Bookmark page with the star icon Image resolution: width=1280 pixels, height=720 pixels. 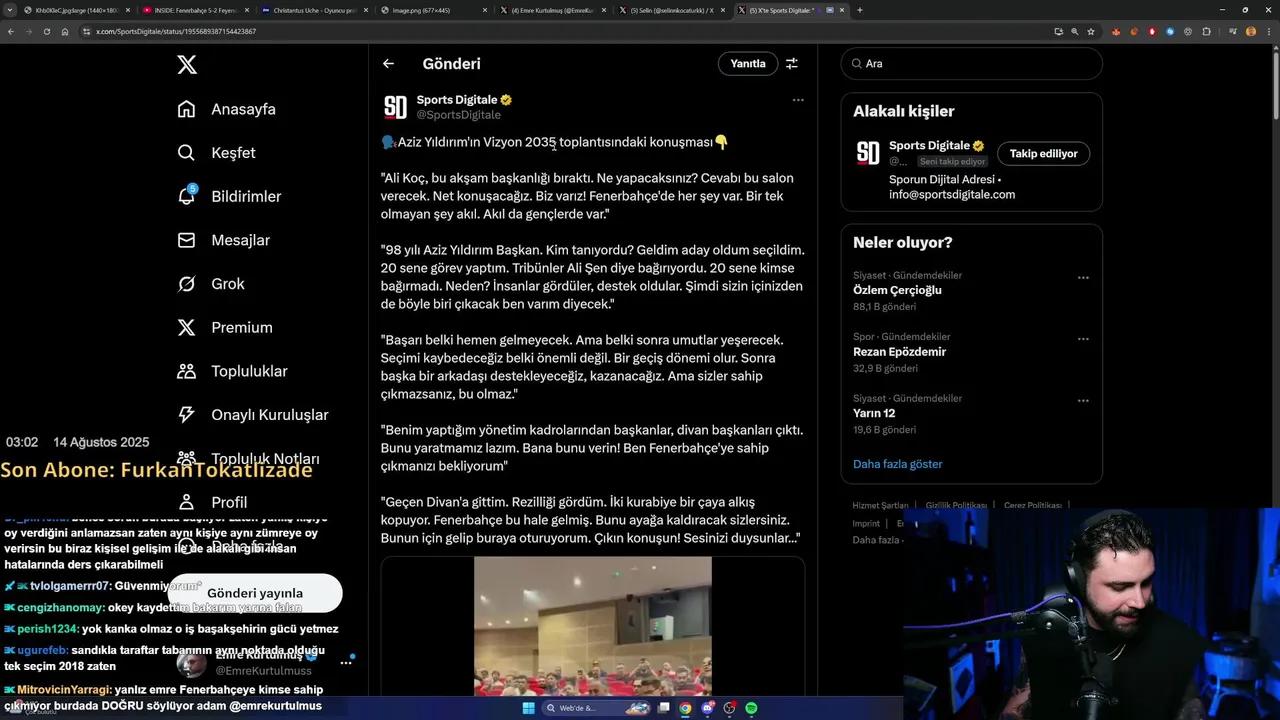click(1091, 31)
